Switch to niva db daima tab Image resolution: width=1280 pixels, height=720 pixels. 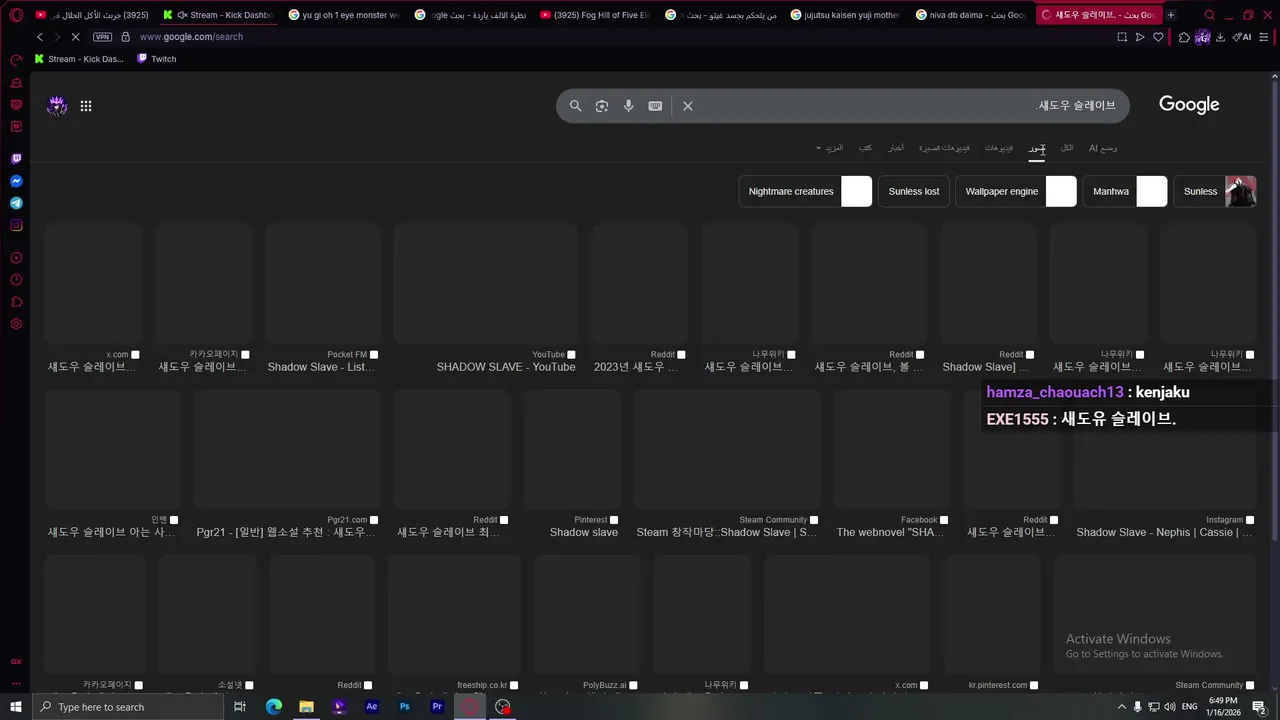point(971,15)
